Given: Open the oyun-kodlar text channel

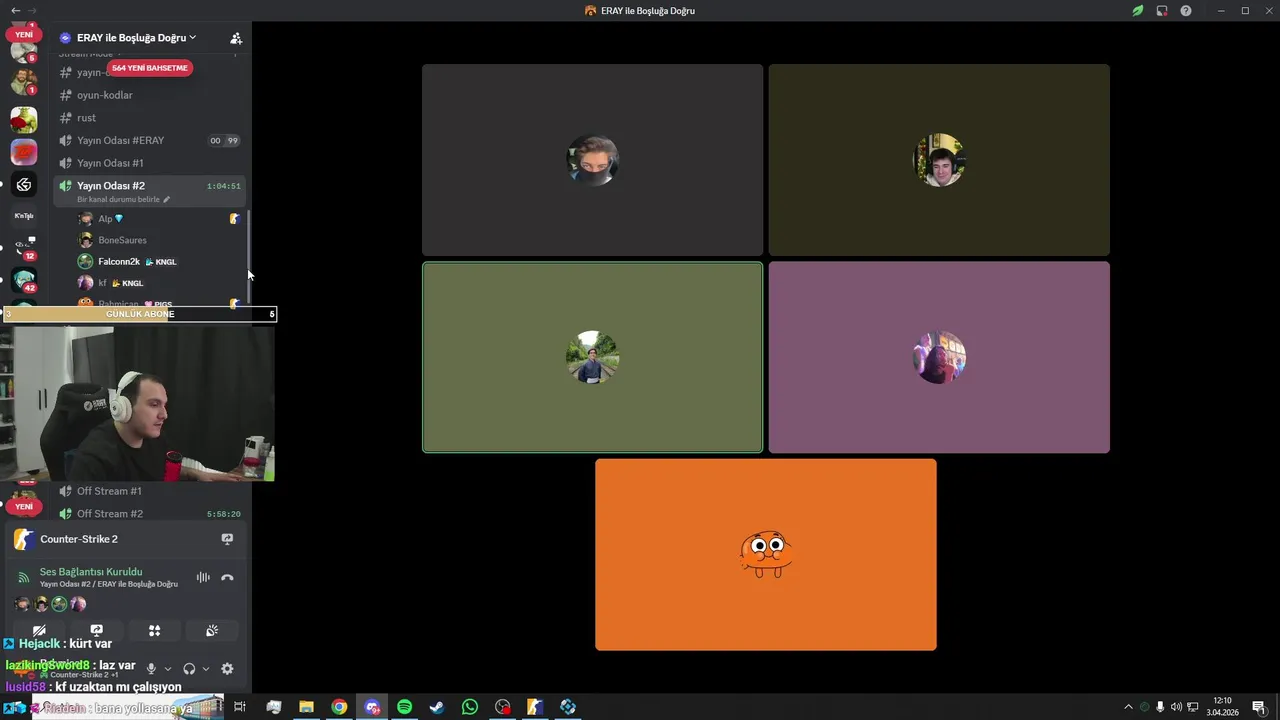Looking at the screenshot, I should 150,95.
